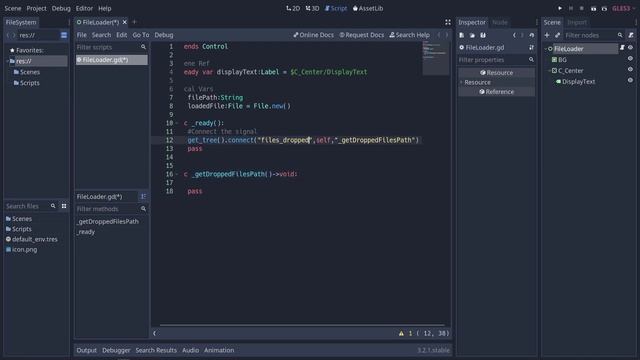The width and height of the screenshot is (640, 360).
Task: Open the Editor menu
Action: point(84,8)
